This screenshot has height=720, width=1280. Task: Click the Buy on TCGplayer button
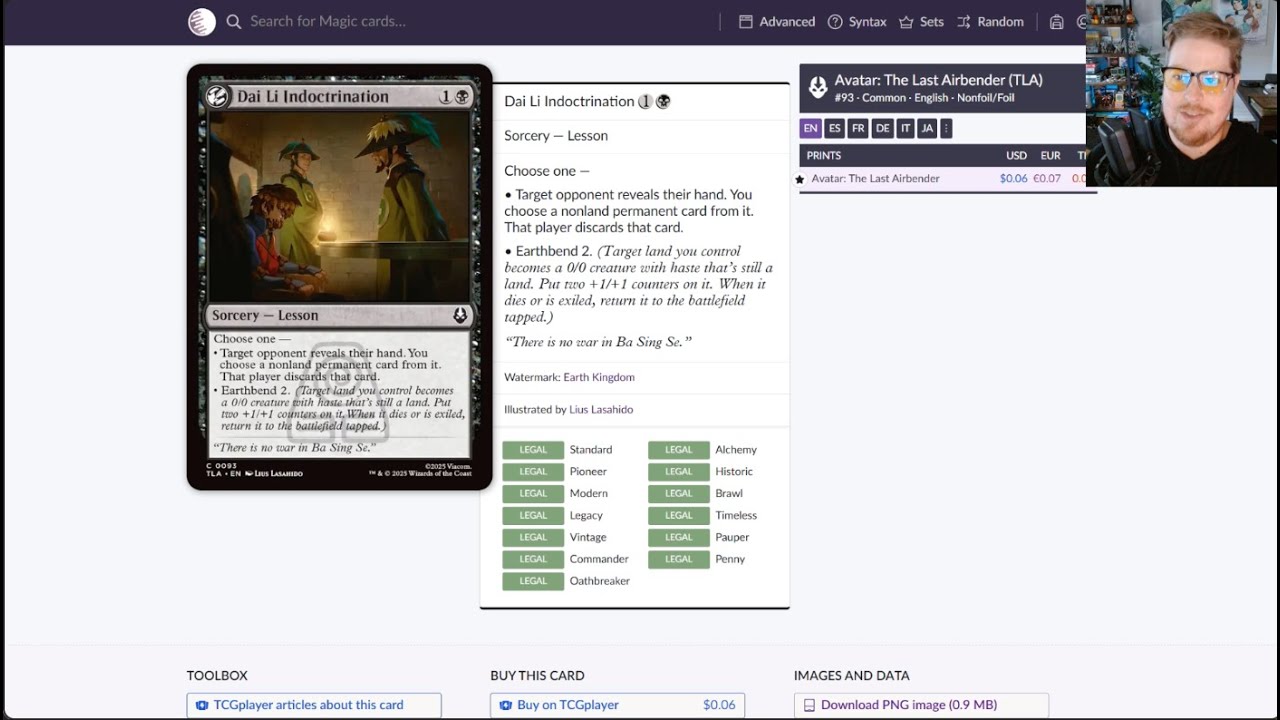(617, 705)
